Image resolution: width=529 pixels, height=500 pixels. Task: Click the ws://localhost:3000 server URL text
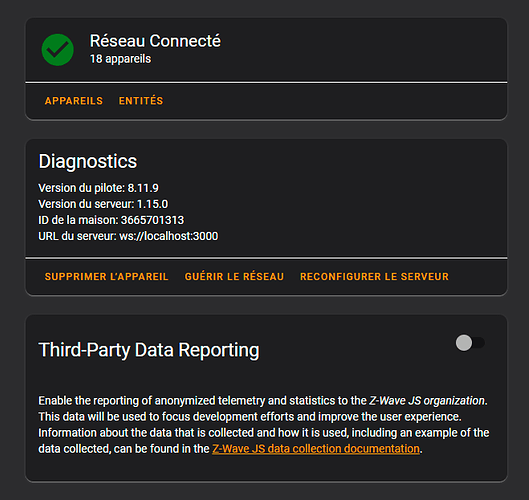coord(169,236)
